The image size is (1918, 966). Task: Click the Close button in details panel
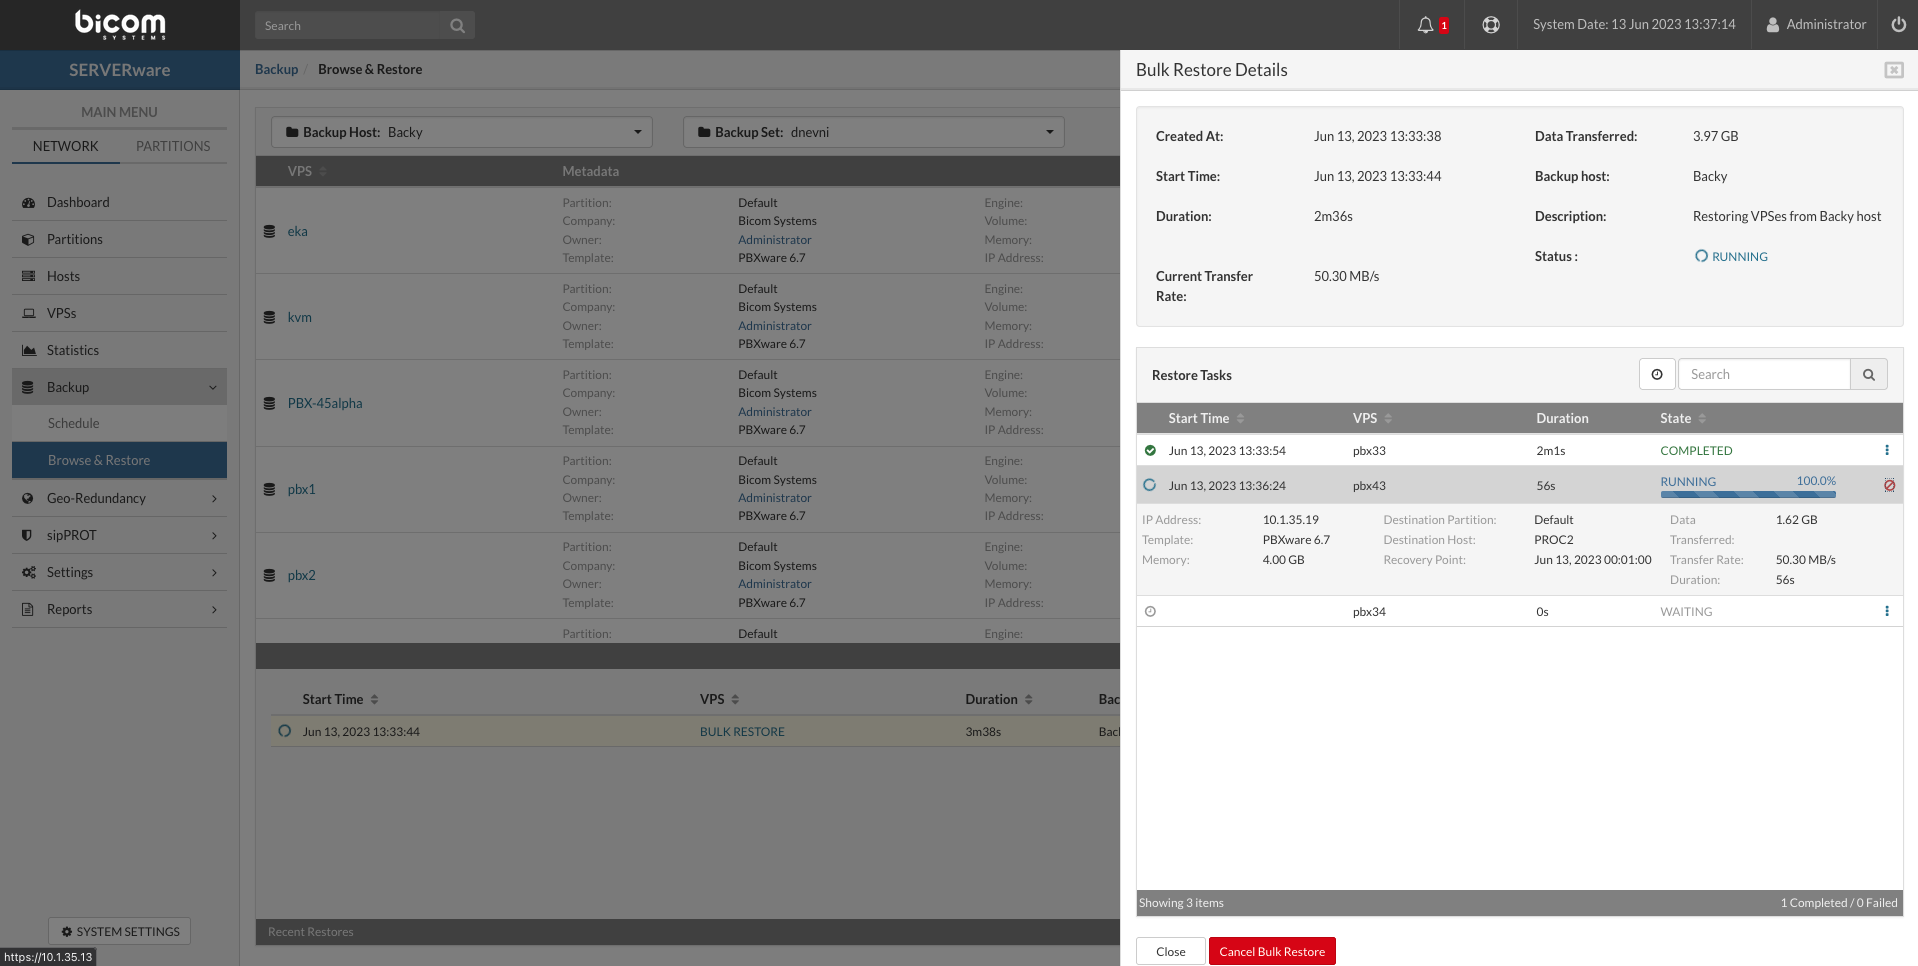click(1170, 952)
